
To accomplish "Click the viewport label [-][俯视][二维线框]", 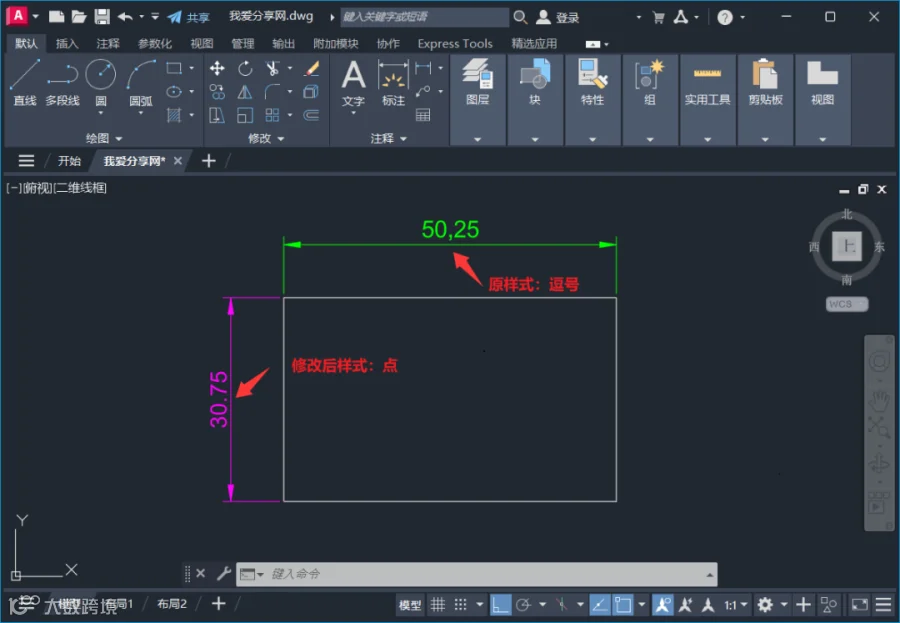I will pyautogui.click(x=57, y=188).
